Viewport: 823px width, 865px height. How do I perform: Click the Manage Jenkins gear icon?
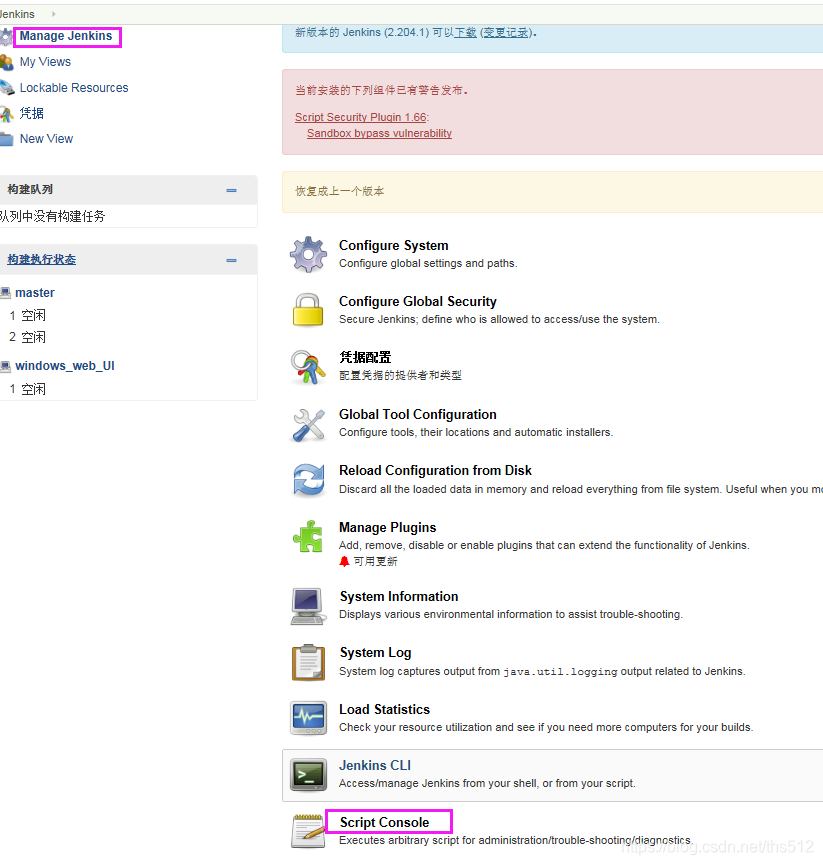click(6, 38)
